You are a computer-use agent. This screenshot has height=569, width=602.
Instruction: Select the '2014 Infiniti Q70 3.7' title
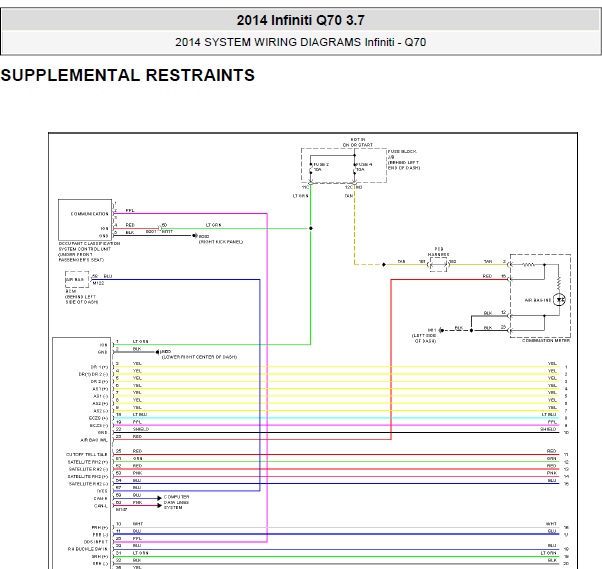point(300,20)
